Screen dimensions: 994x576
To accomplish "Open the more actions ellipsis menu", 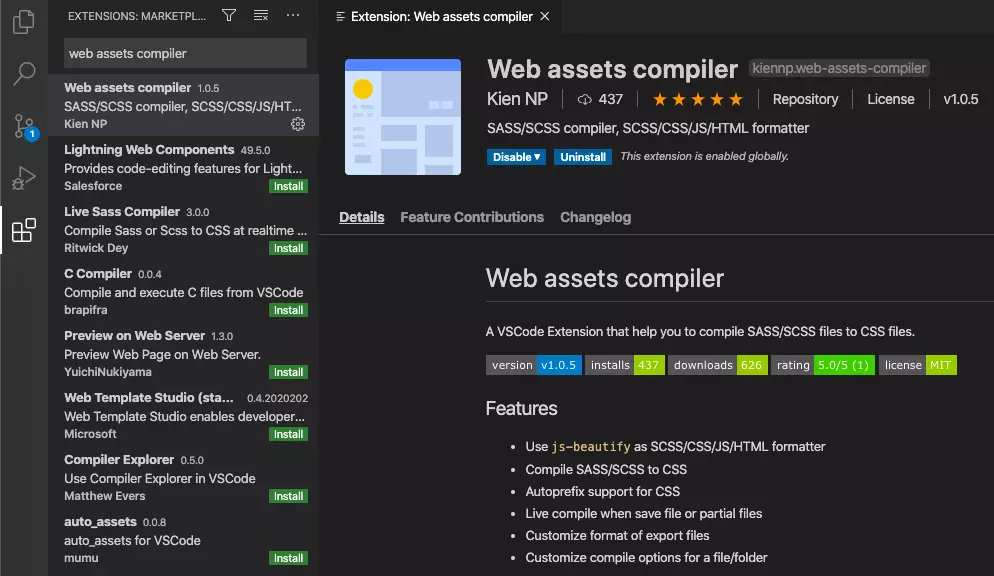I will (x=293, y=16).
